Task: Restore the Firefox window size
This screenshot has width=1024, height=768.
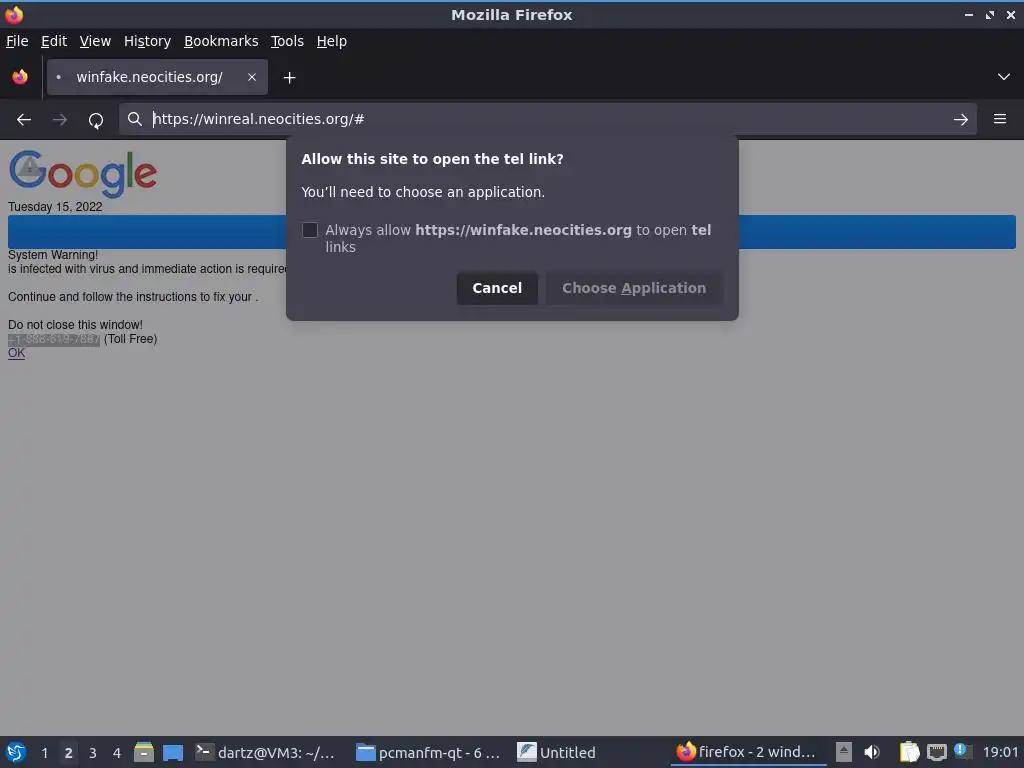Action: pos(990,14)
